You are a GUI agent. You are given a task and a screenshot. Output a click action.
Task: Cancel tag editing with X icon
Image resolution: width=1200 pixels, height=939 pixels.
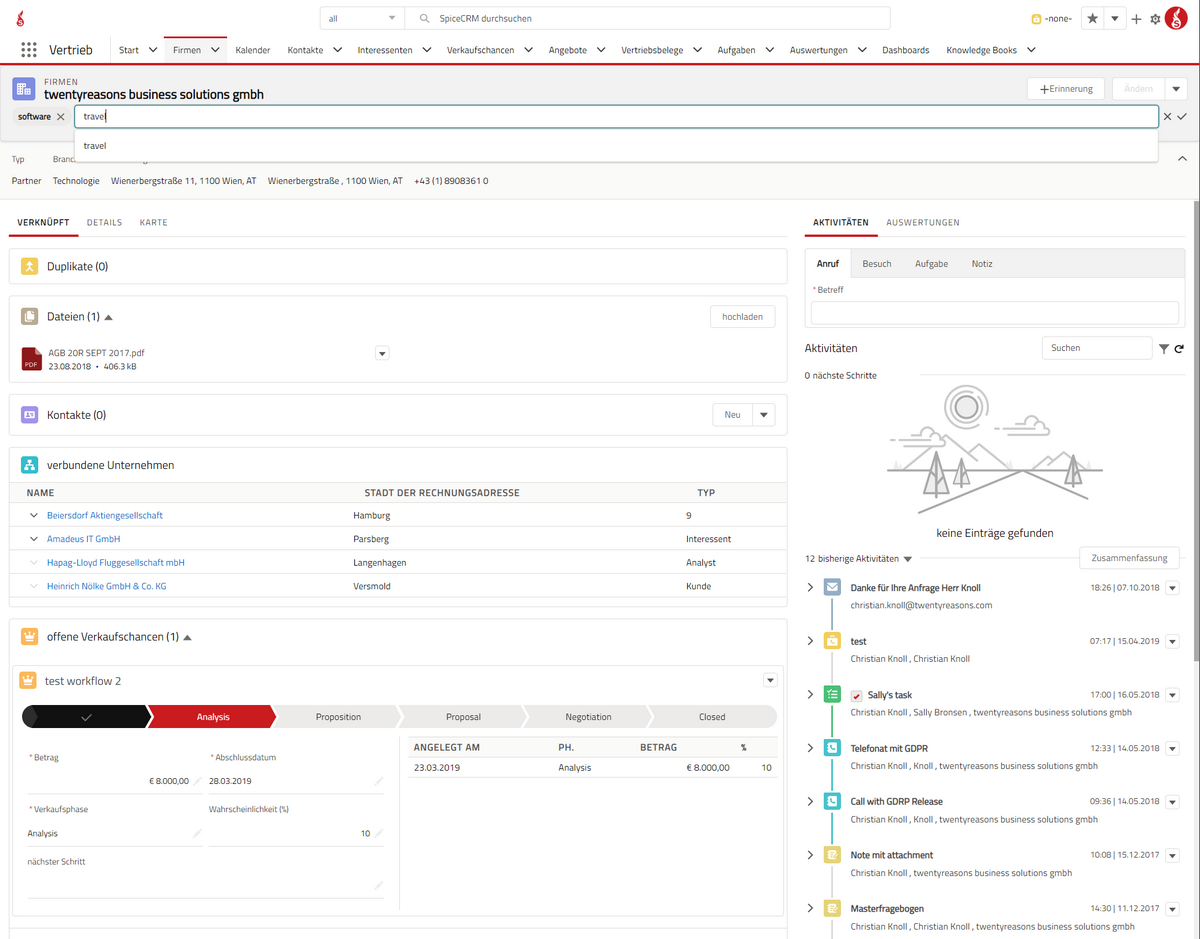(x=1167, y=117)
